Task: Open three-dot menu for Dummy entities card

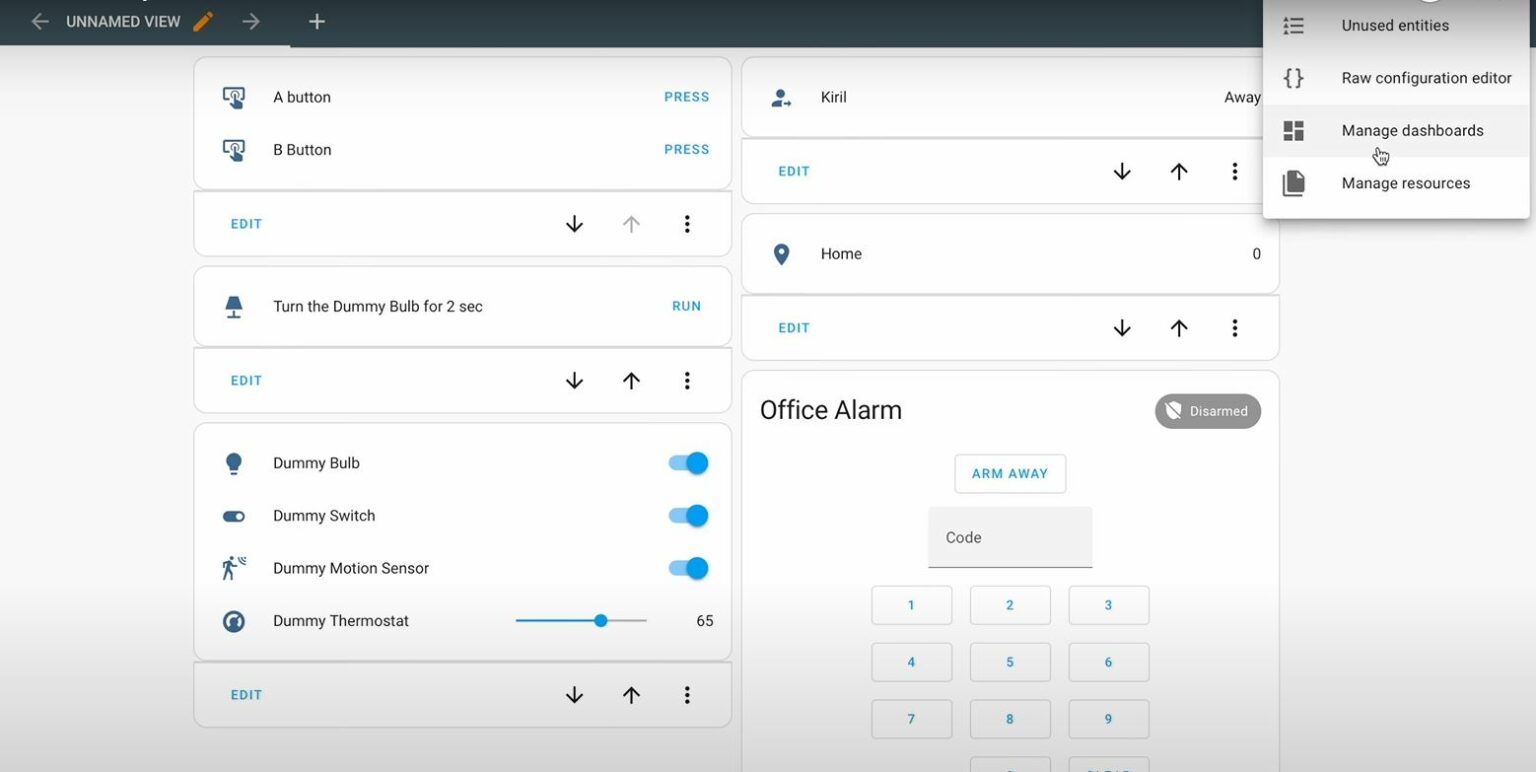Action: click(x=687, y=695)
